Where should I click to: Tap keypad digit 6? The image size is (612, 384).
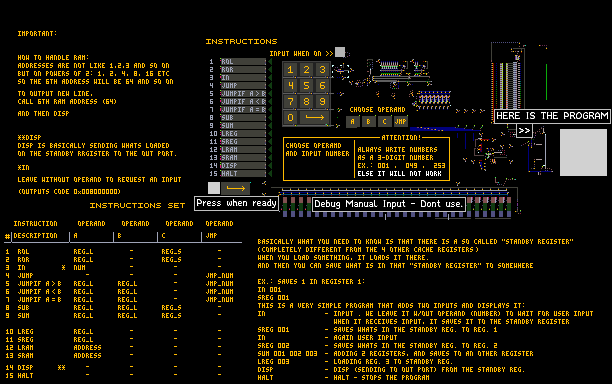click(322, 86)
